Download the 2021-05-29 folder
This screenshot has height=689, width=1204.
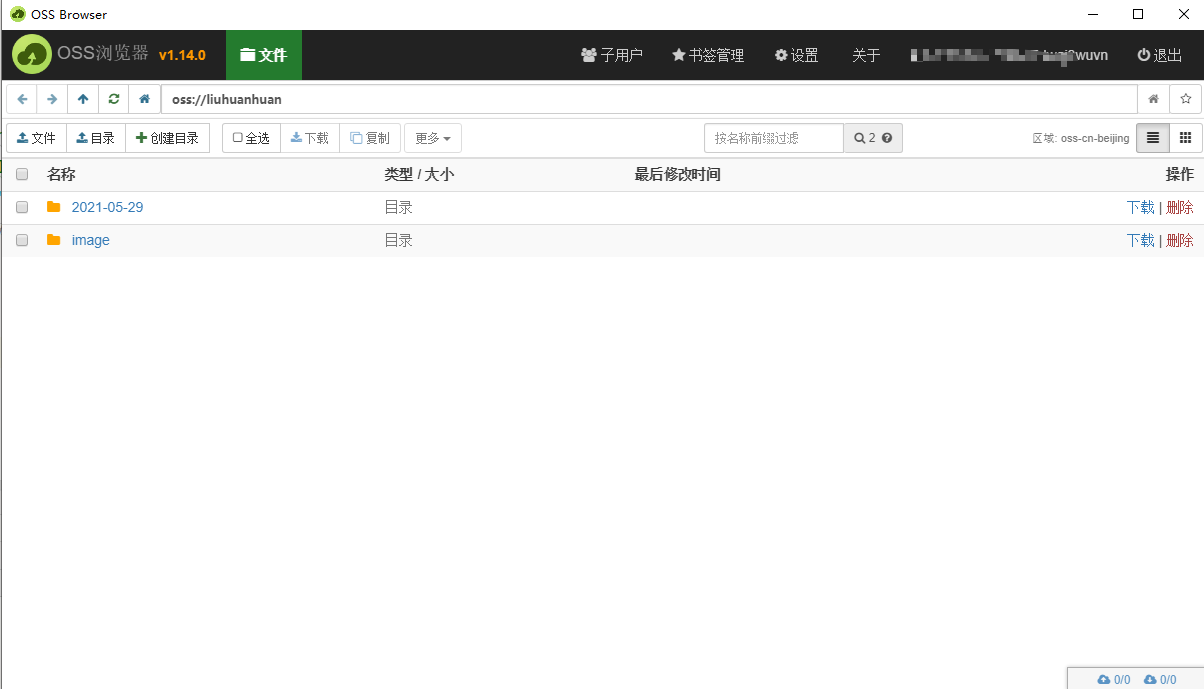(1140, 207)
